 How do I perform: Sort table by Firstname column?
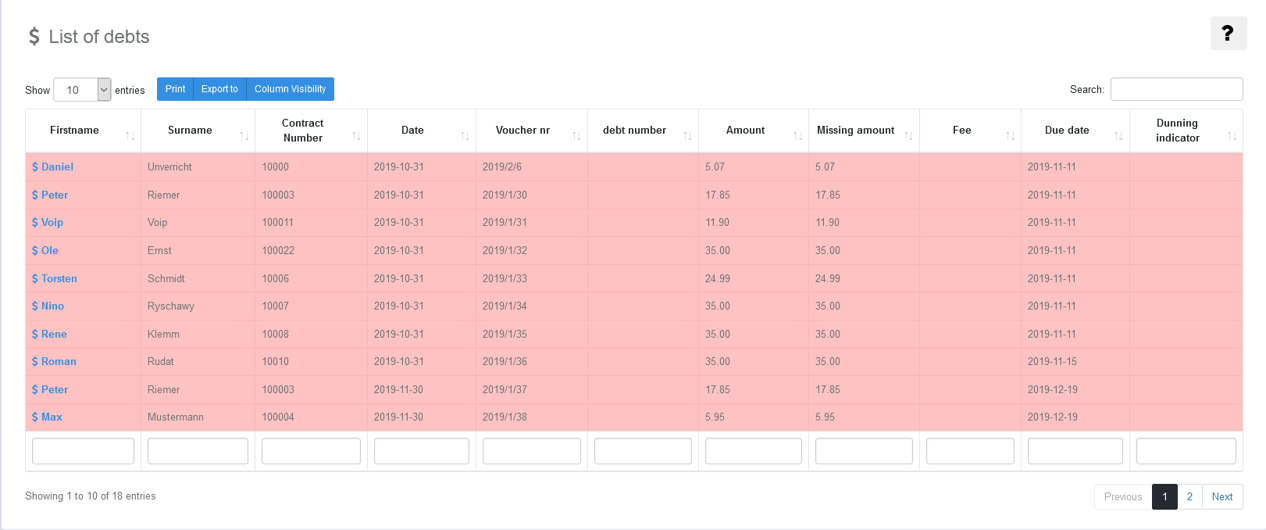point(83,131)
